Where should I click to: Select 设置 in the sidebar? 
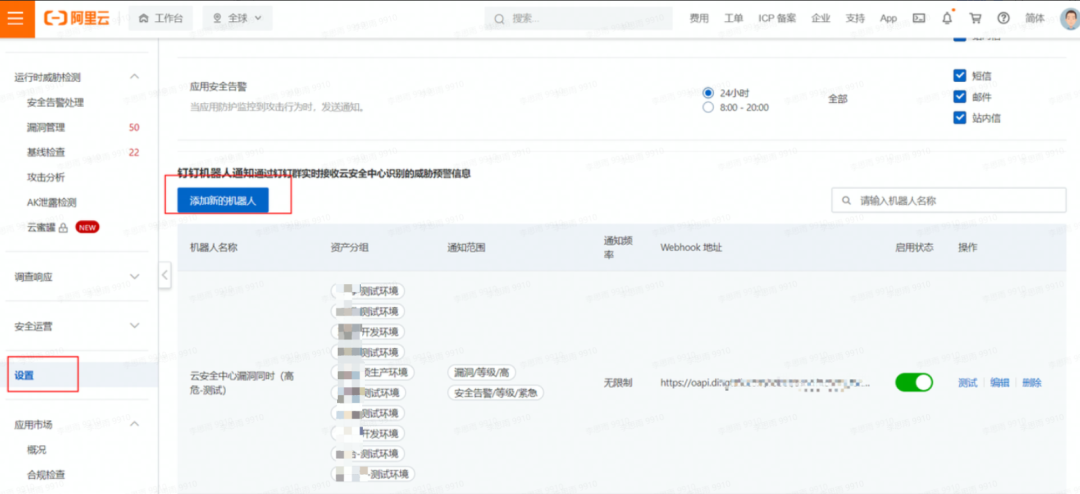(x=25, y=376)
